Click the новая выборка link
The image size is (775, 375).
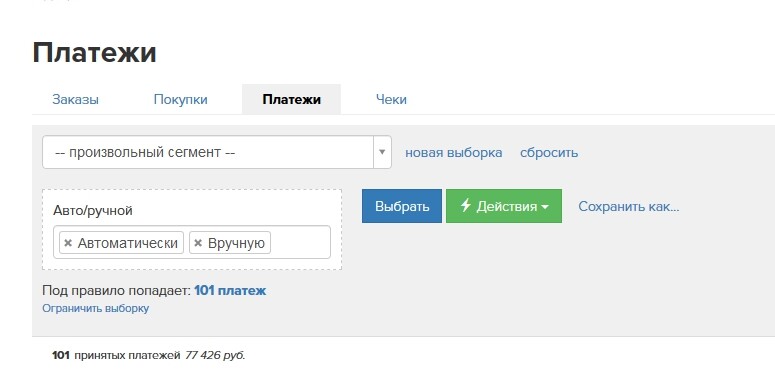pyautogui.click(x=454, y=153)
